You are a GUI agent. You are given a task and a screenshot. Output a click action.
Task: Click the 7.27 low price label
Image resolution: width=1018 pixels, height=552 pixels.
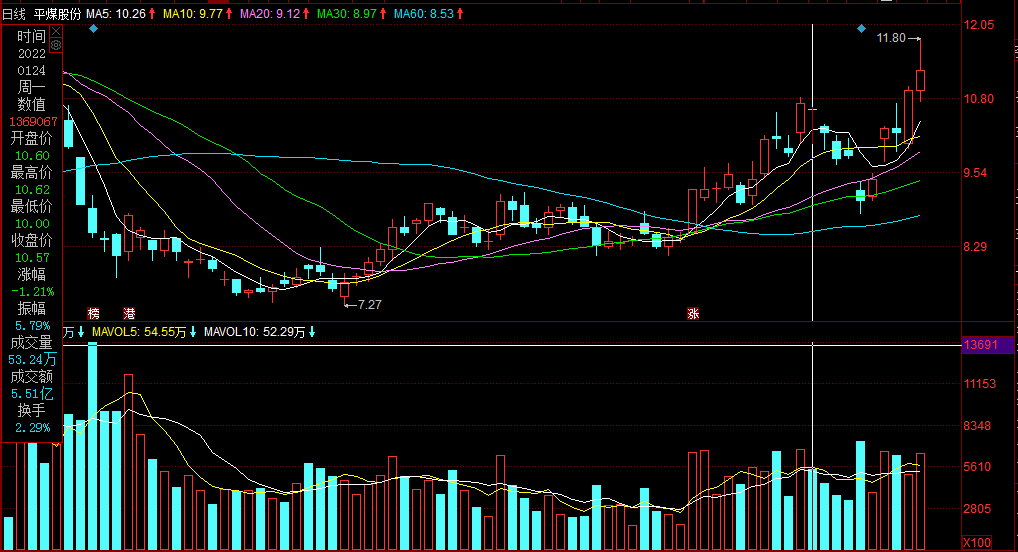point(369,304)
